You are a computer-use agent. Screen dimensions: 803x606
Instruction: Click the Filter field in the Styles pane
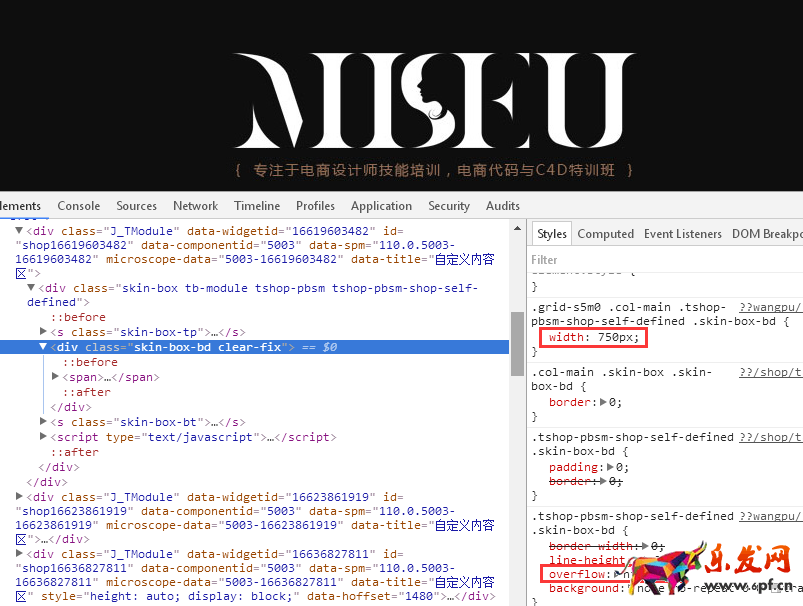click(660, 260)
